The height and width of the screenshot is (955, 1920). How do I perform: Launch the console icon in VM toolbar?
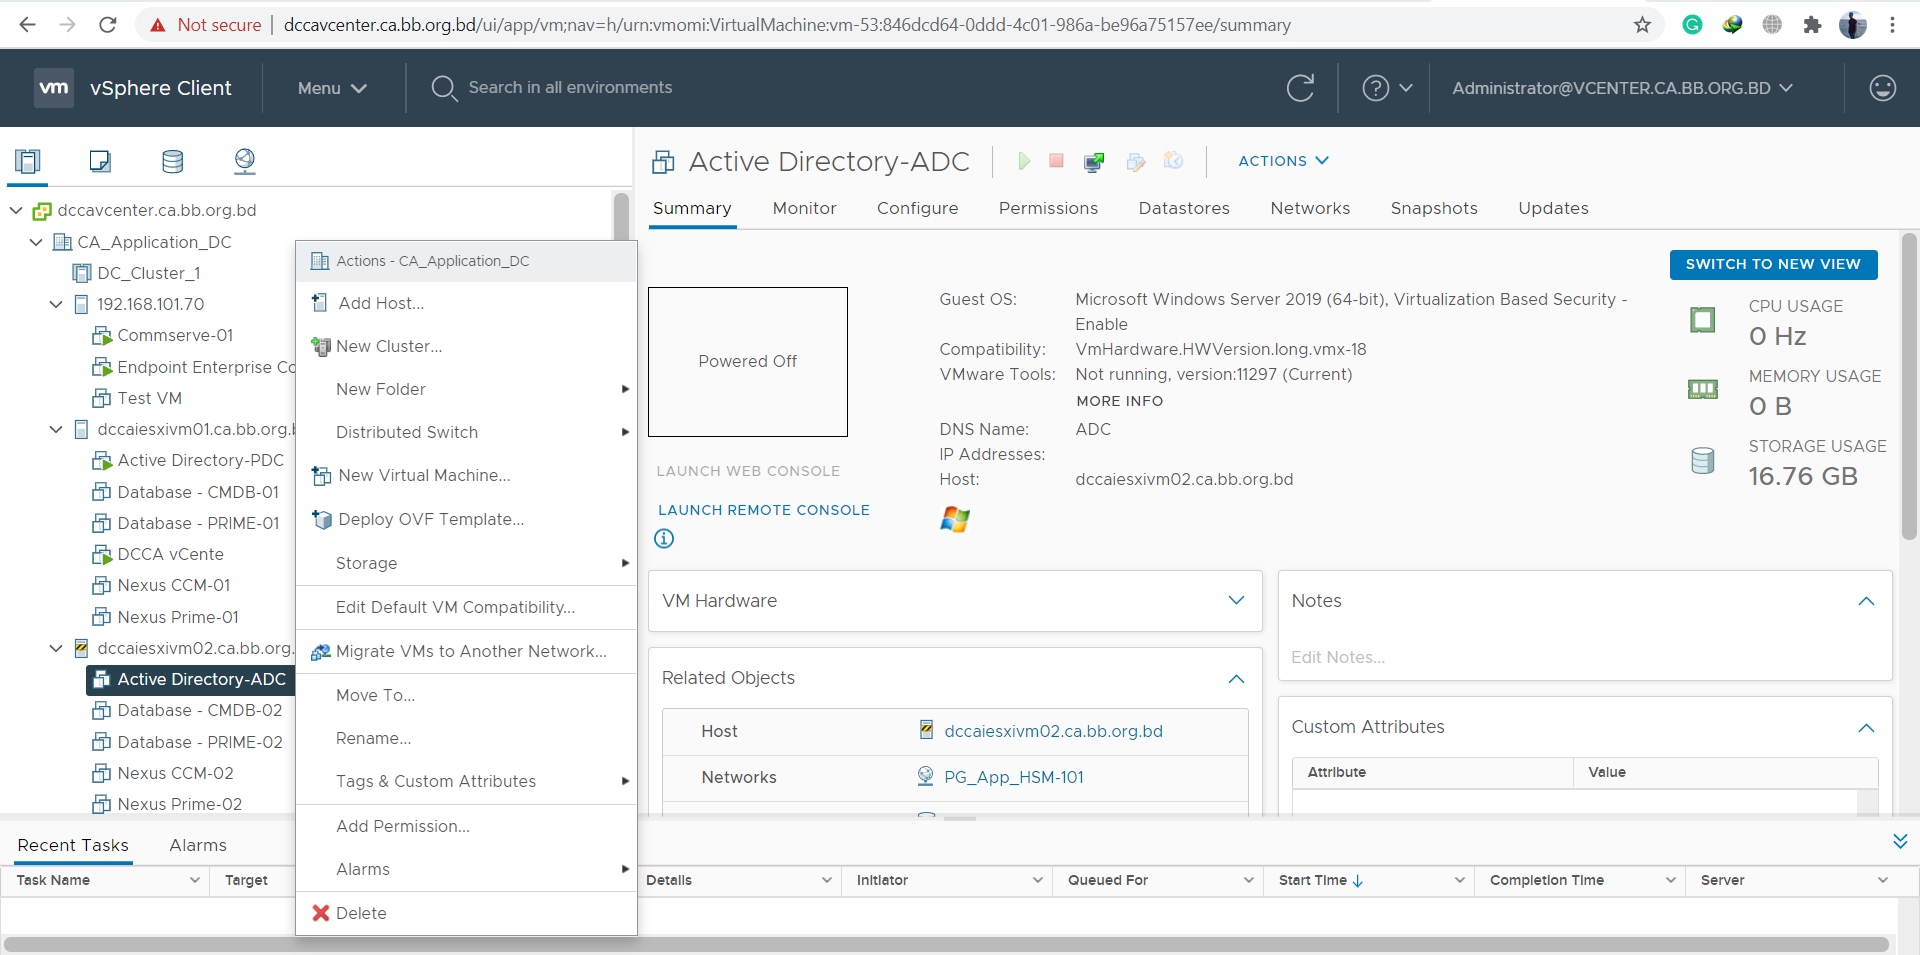point(1094,161)
